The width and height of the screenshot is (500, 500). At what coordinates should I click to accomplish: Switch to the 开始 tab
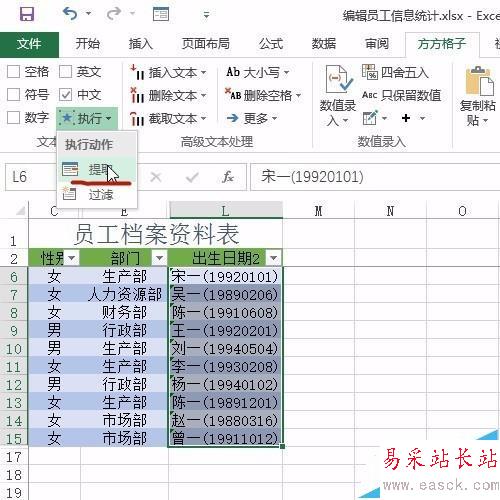[x=88, y=44]
